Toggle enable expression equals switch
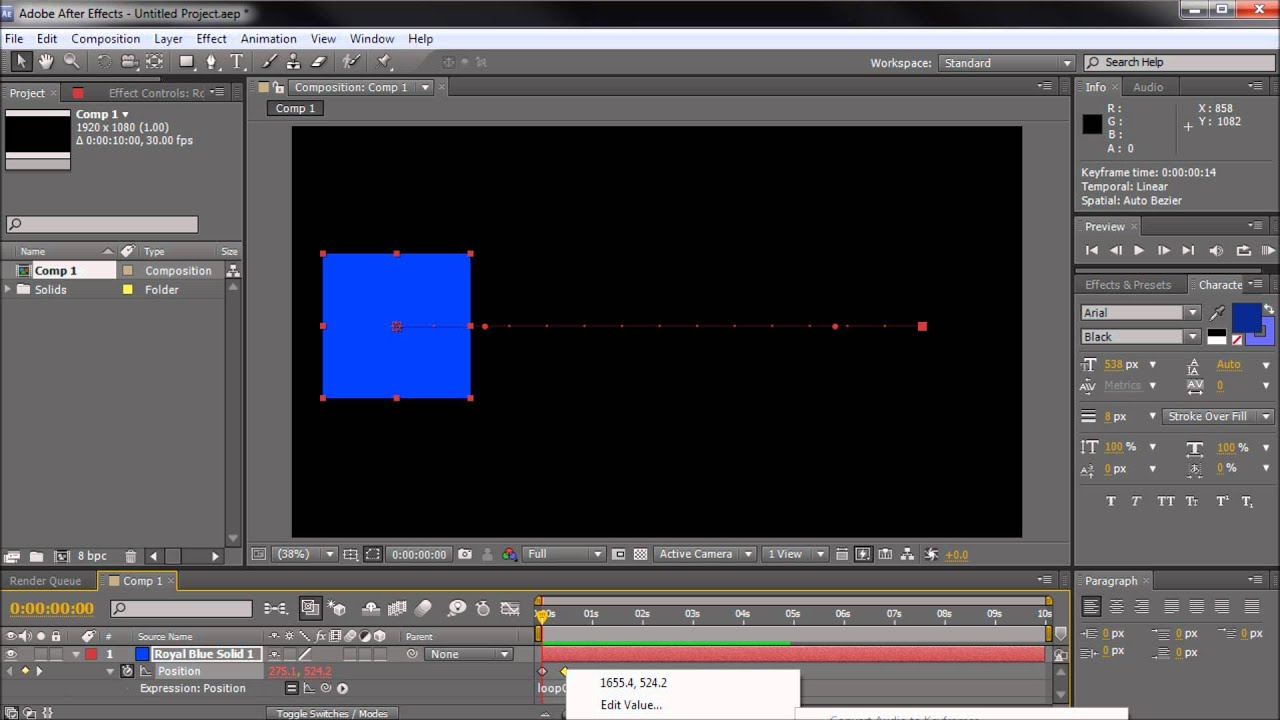1280x720 pixels. coord(291,688)
